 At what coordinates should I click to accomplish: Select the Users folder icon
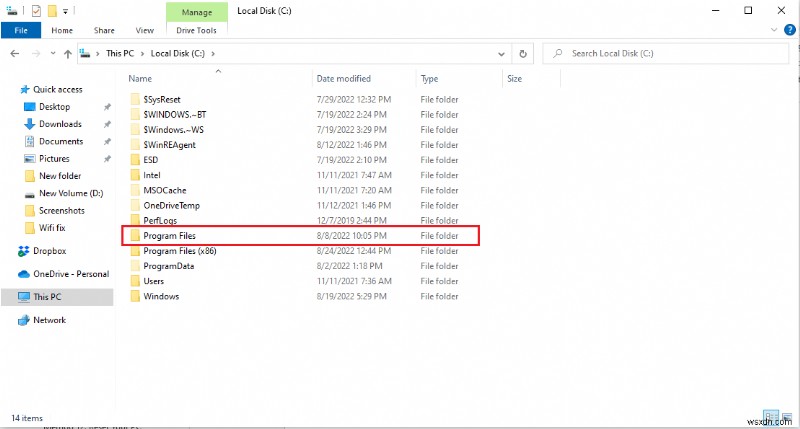coord(135,281)
